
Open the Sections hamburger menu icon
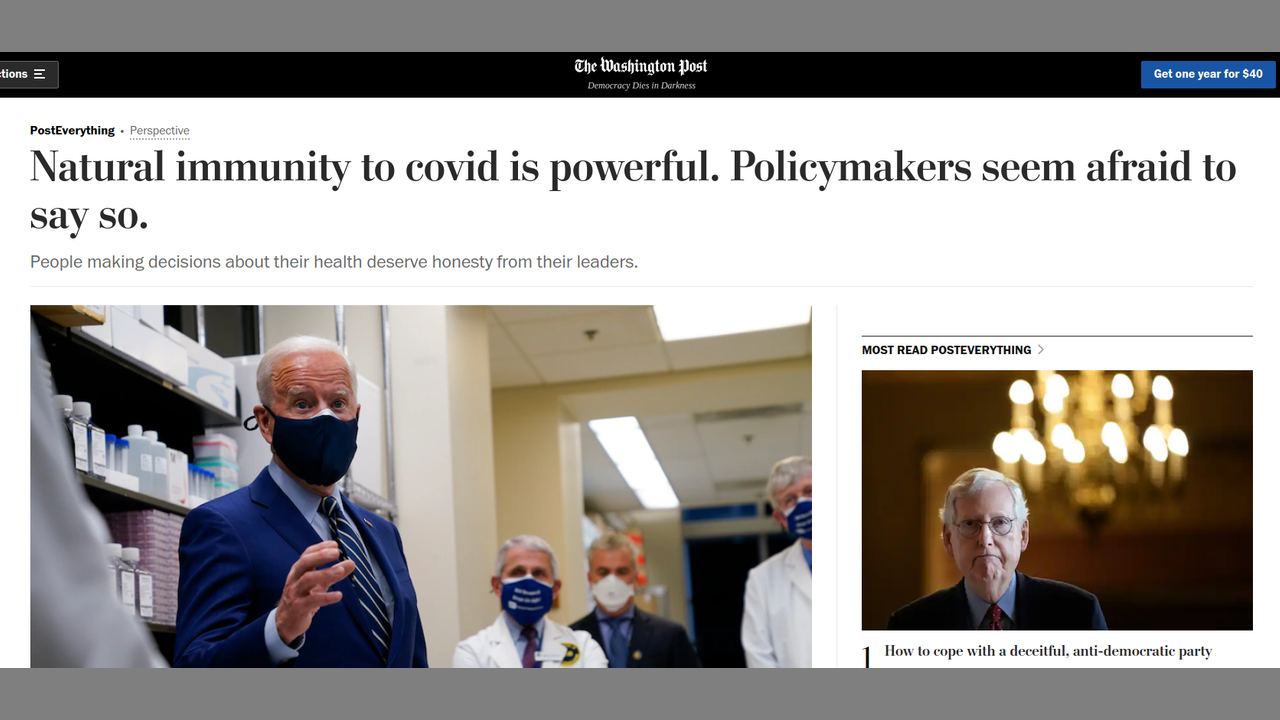click(40, 74)
